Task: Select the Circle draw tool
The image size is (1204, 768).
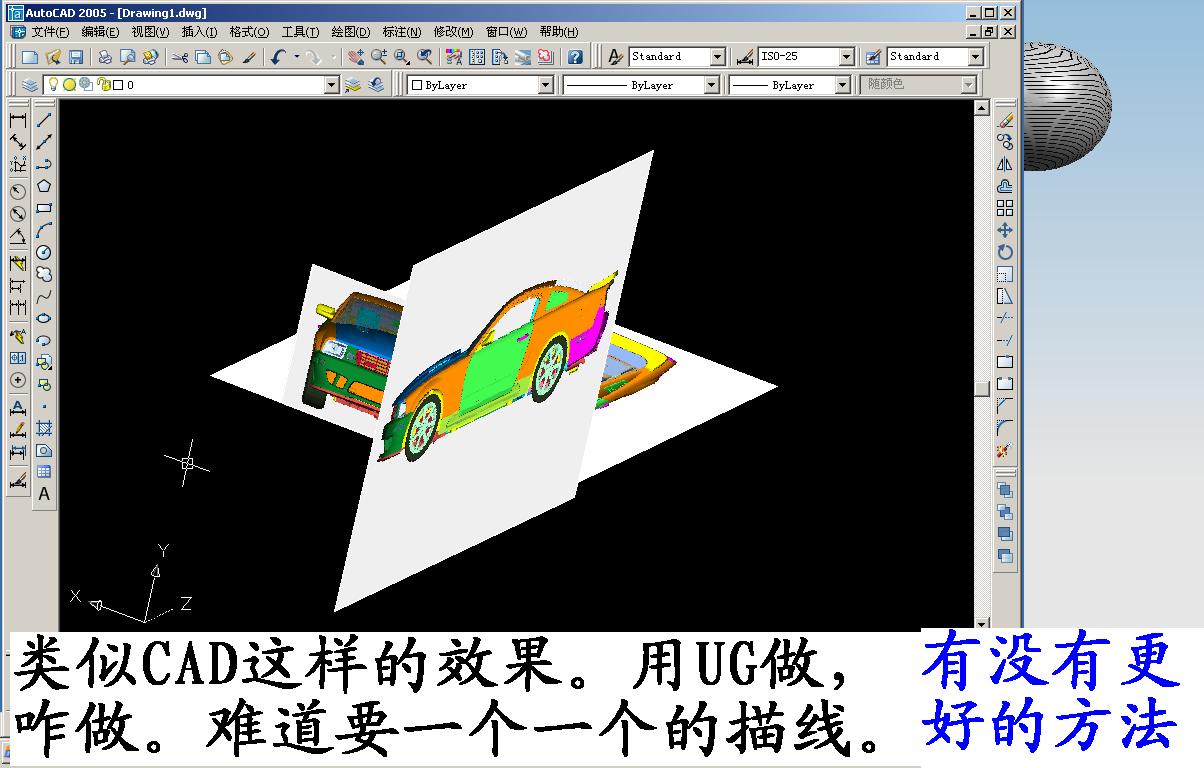Action: click(44, 252)
